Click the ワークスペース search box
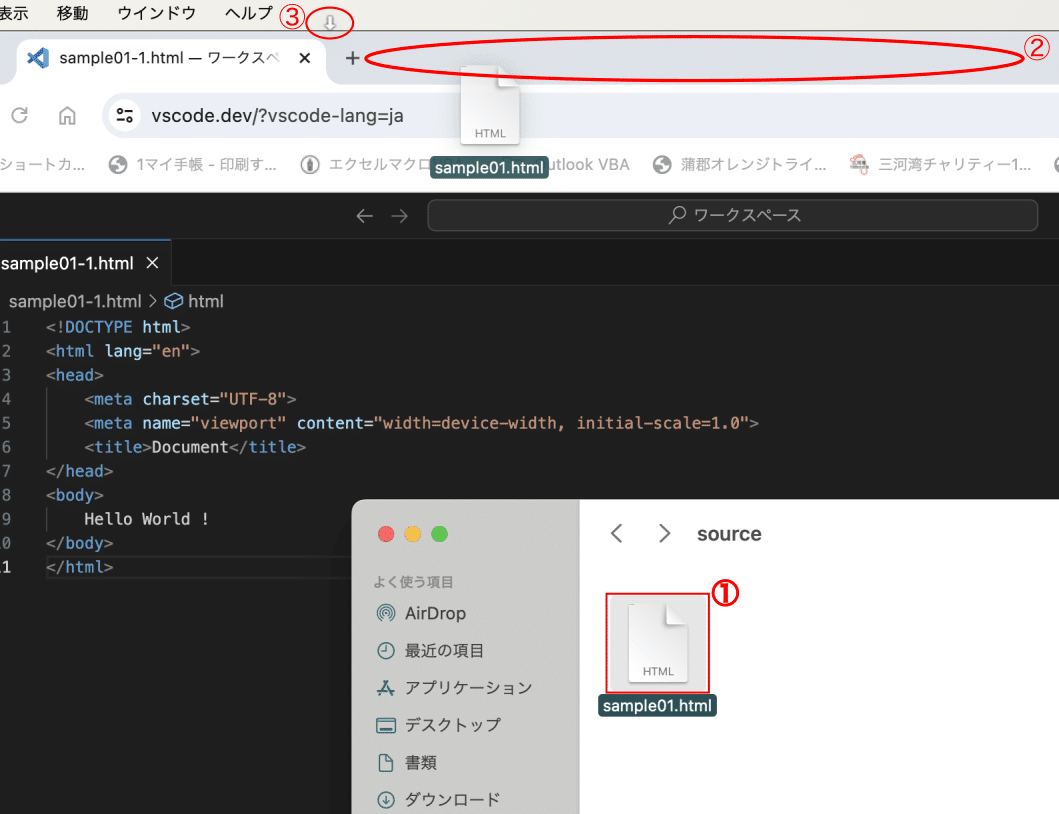Screen dimensions: 1059x814 click(733, 215)
